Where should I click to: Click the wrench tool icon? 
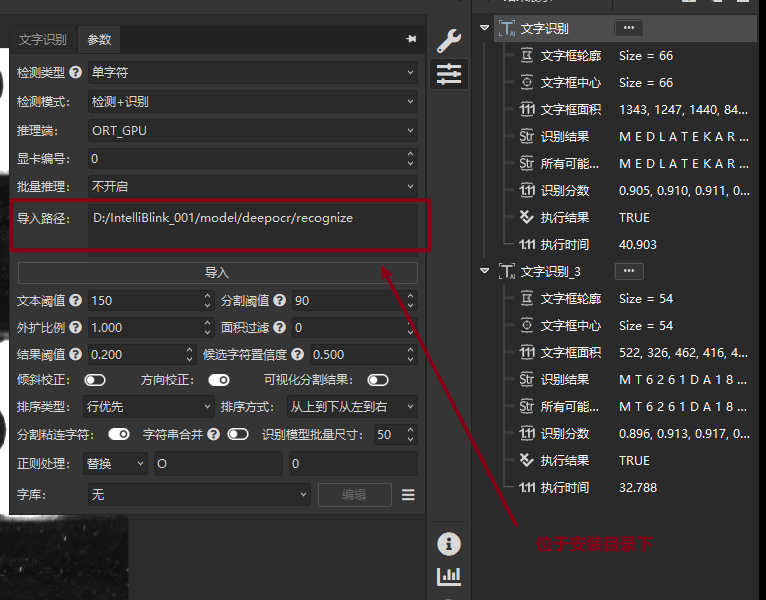click(449, 40)
